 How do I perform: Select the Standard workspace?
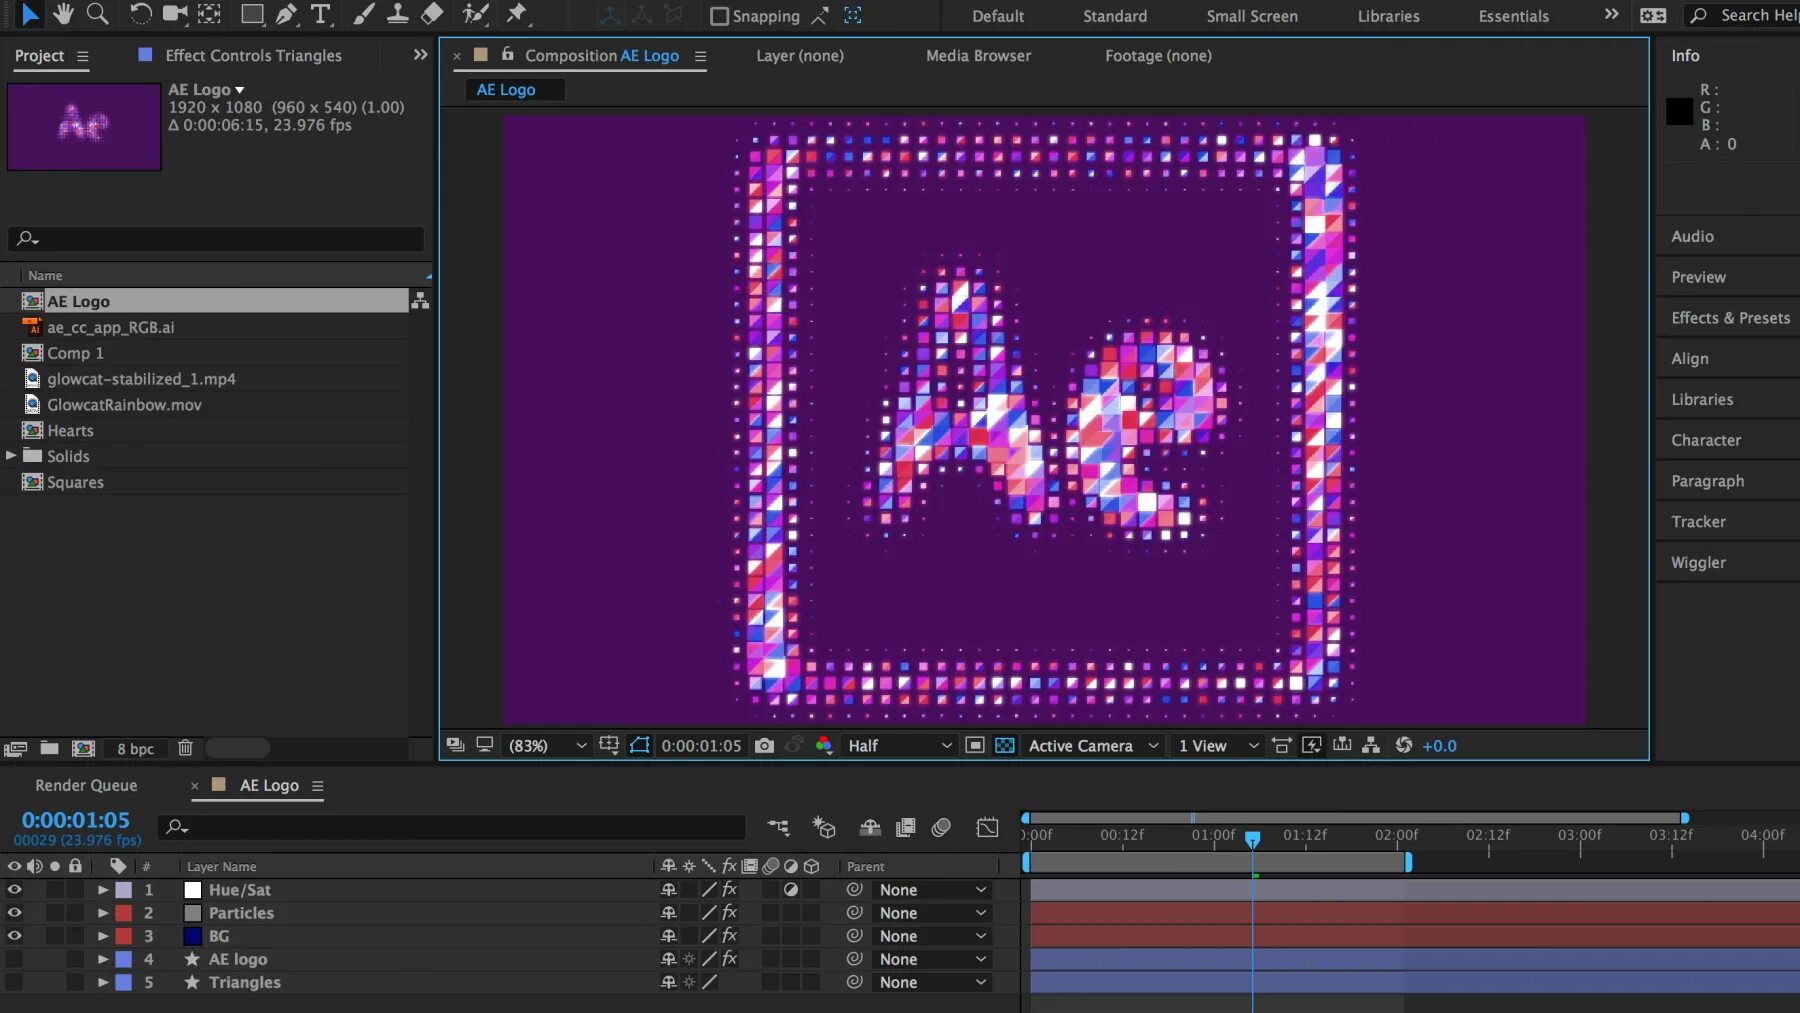[x=1115, y=16]
